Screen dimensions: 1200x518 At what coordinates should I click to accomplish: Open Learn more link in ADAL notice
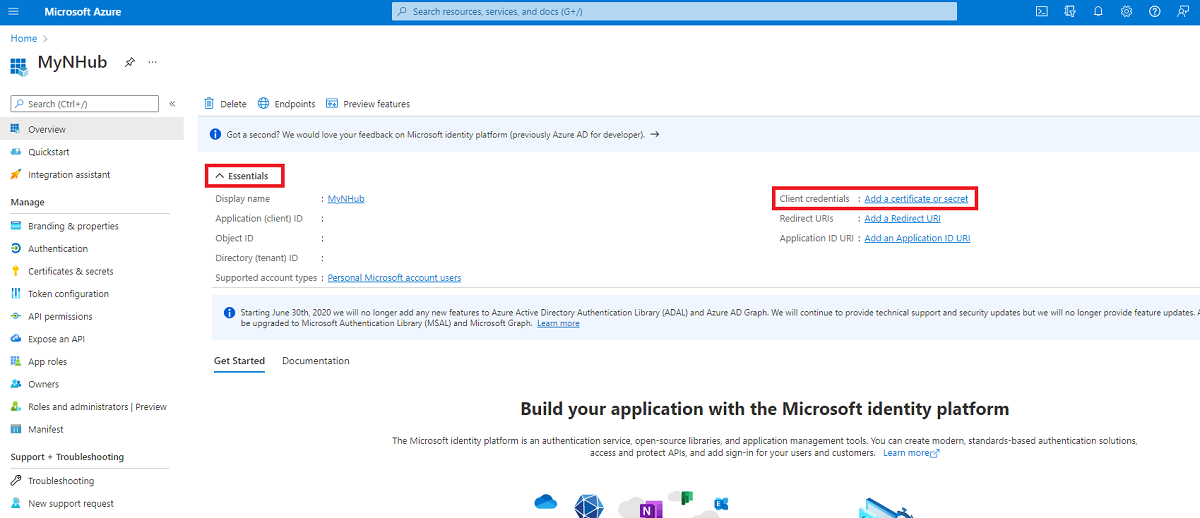558,324
